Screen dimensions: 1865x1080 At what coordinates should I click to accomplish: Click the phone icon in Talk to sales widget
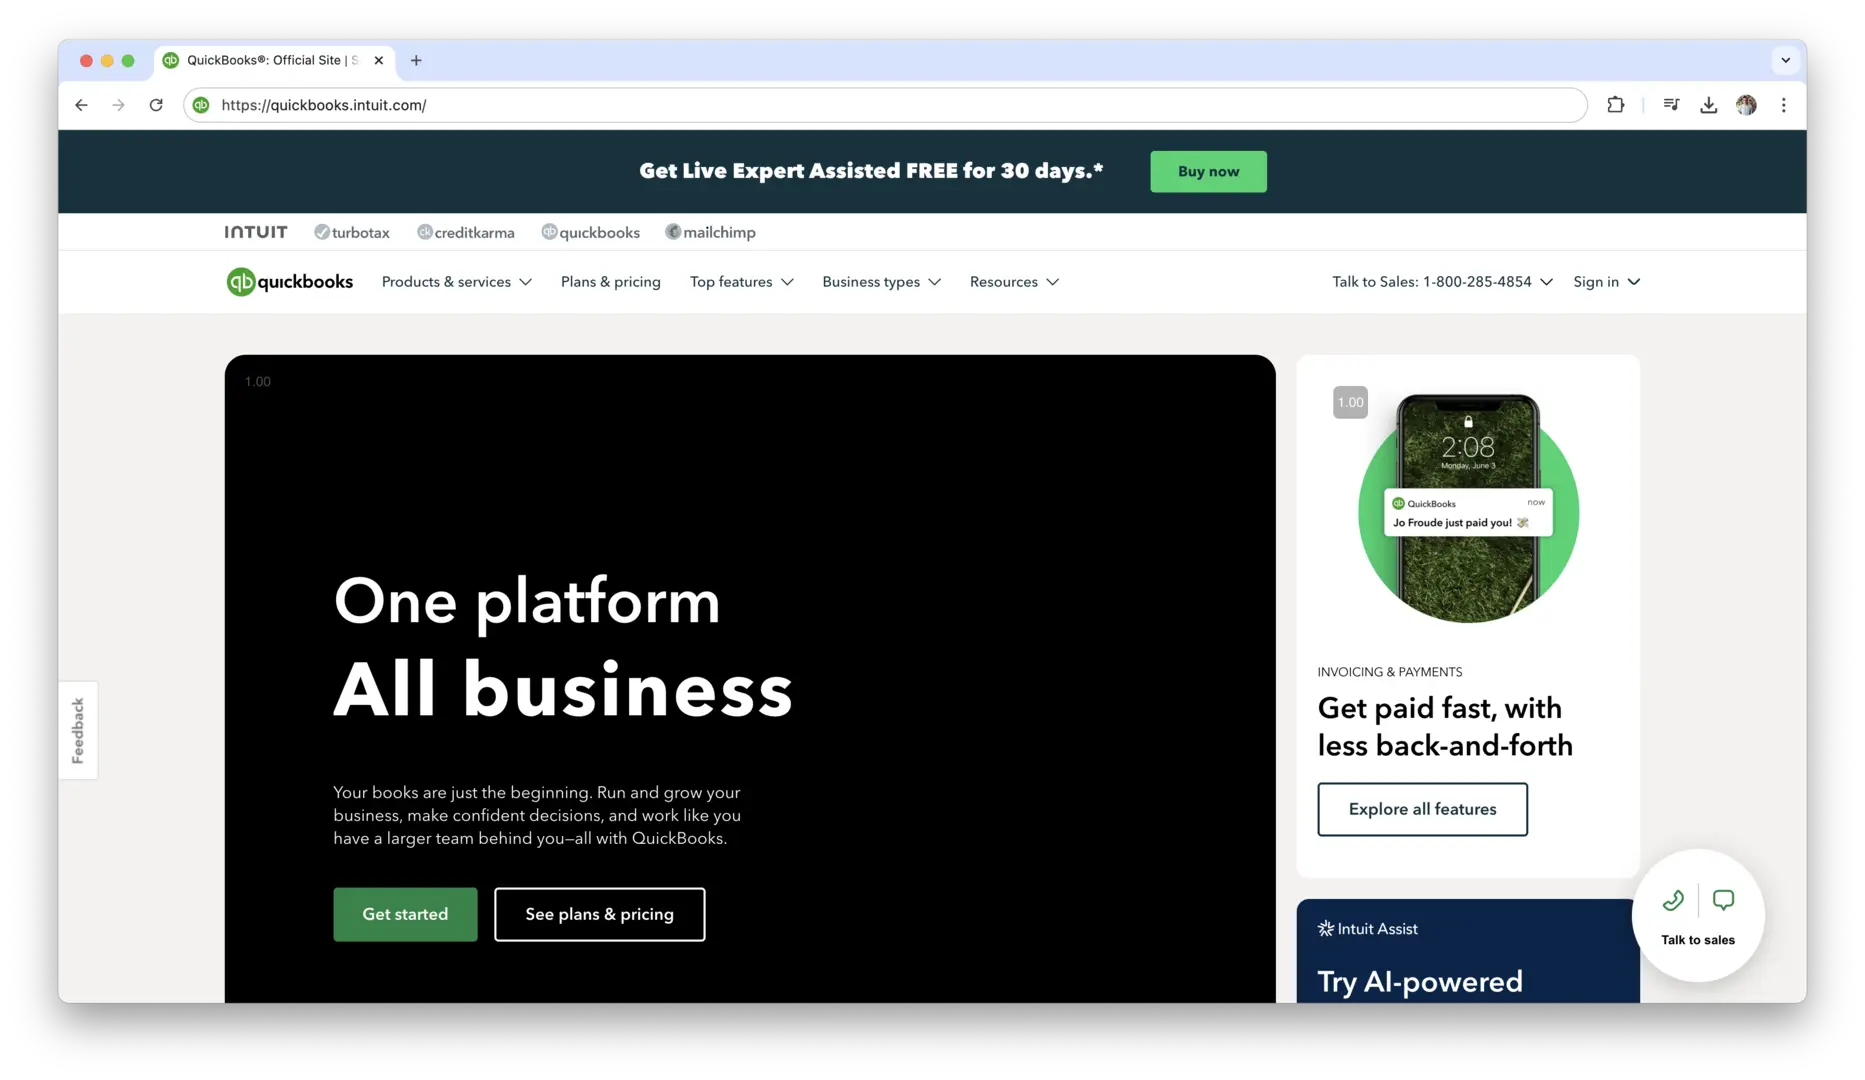(x=1673, y=901)
